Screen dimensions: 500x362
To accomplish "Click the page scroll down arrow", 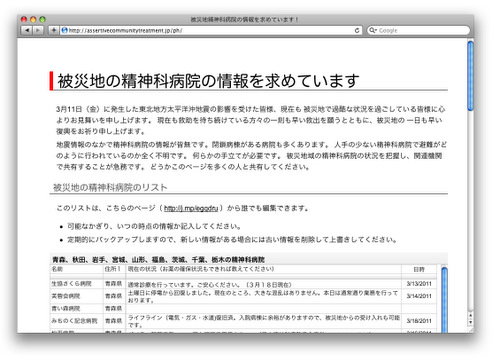I will point(470,322).
